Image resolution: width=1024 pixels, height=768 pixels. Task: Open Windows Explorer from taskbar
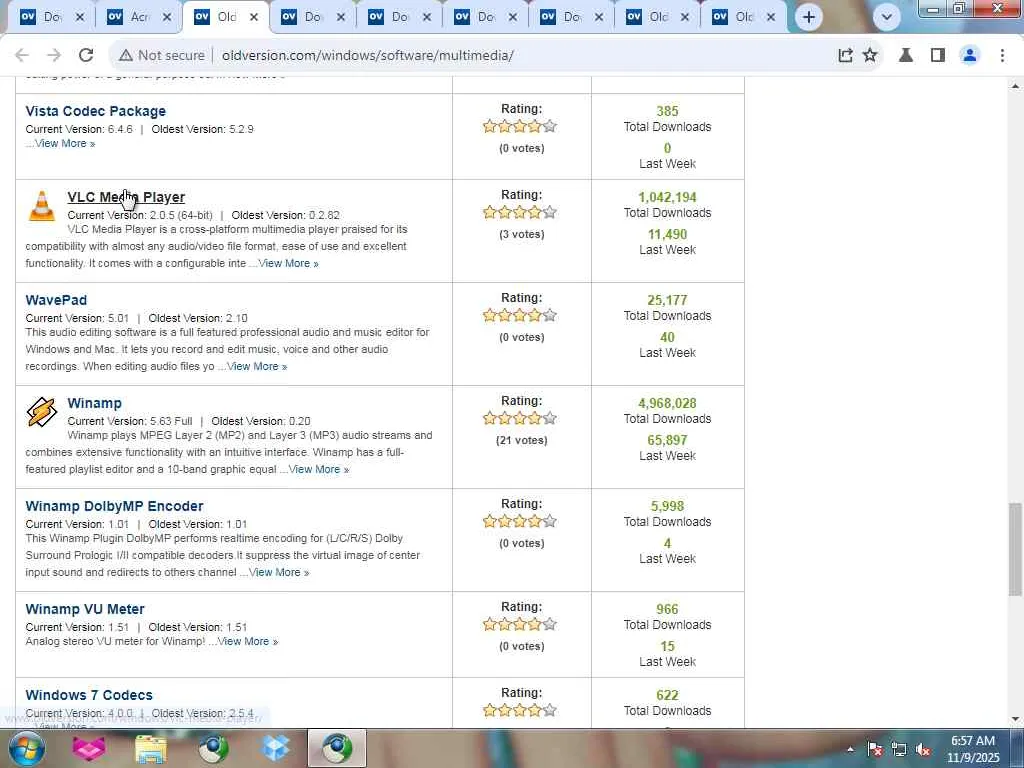coord(151,748)
